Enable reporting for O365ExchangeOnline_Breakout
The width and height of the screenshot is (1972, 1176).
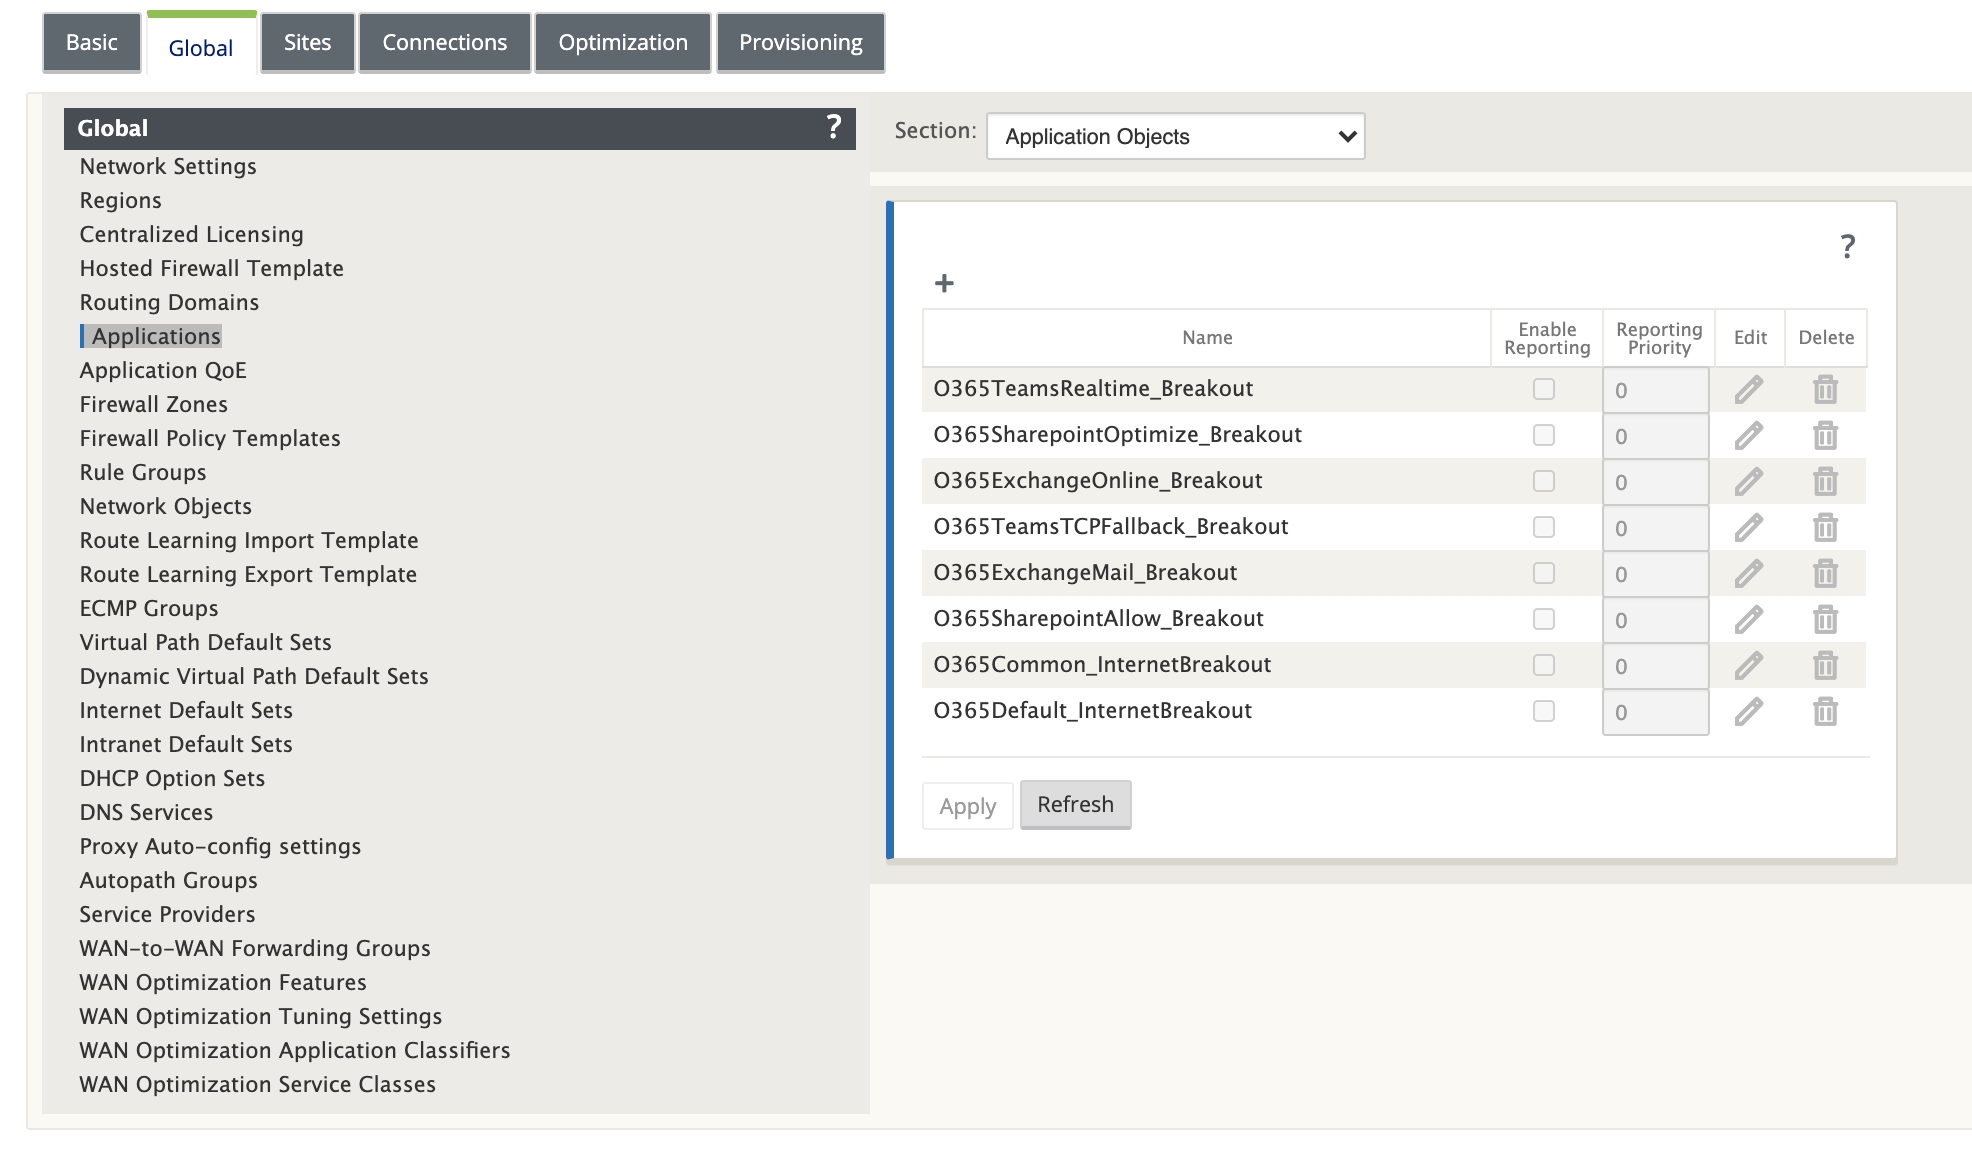pyautogui.click(x=1544, y=481)
